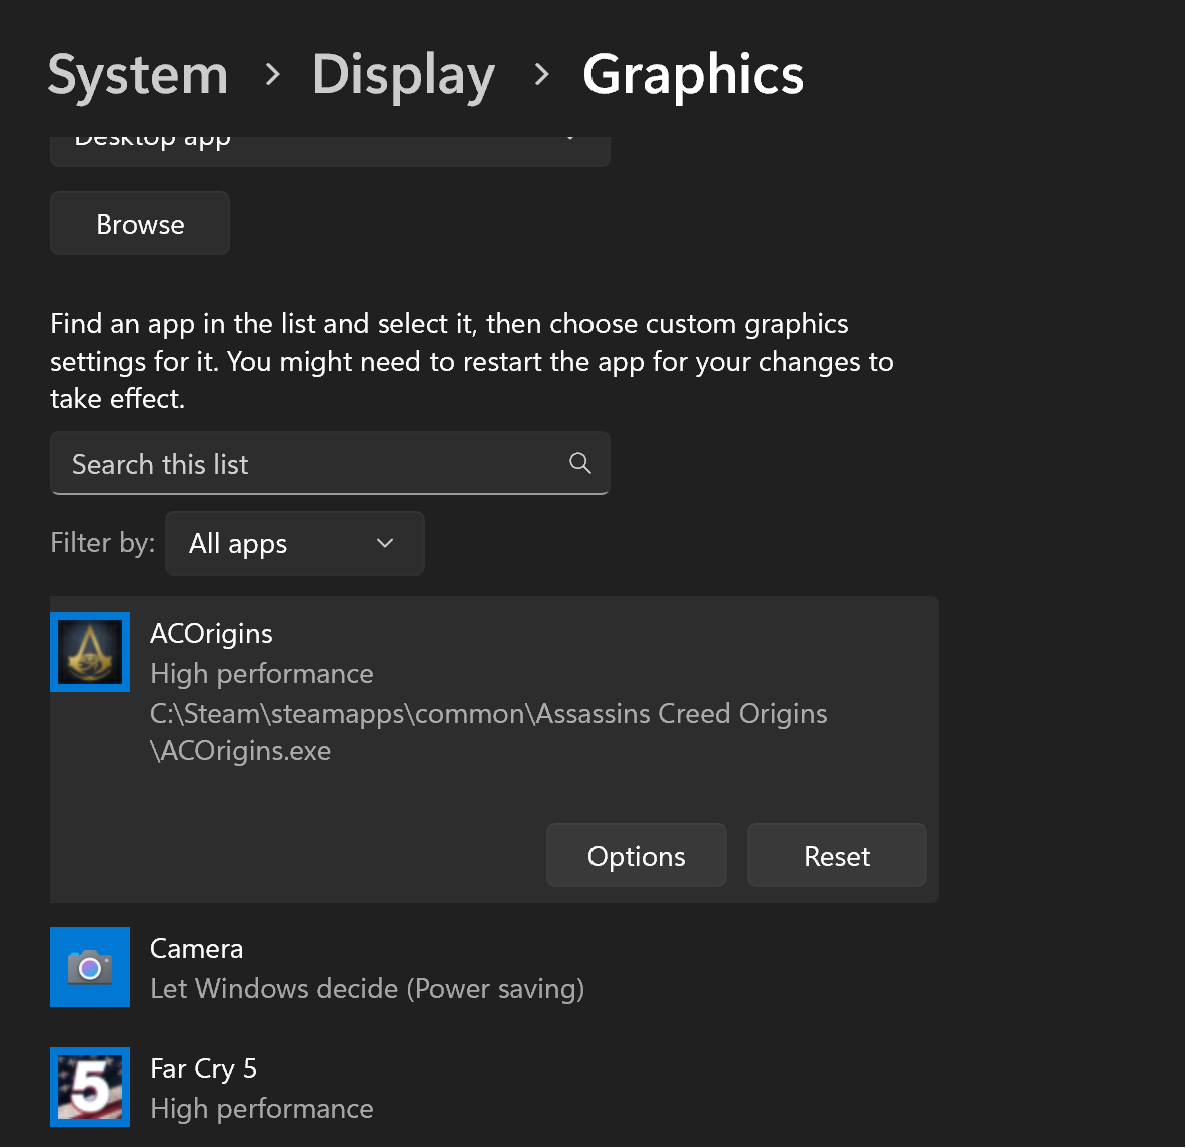Image resolution: width=1186 pixels, height=1148 pixels.
Task: Select the Far Cry 5 entry name
Action: click(203, 1069)
